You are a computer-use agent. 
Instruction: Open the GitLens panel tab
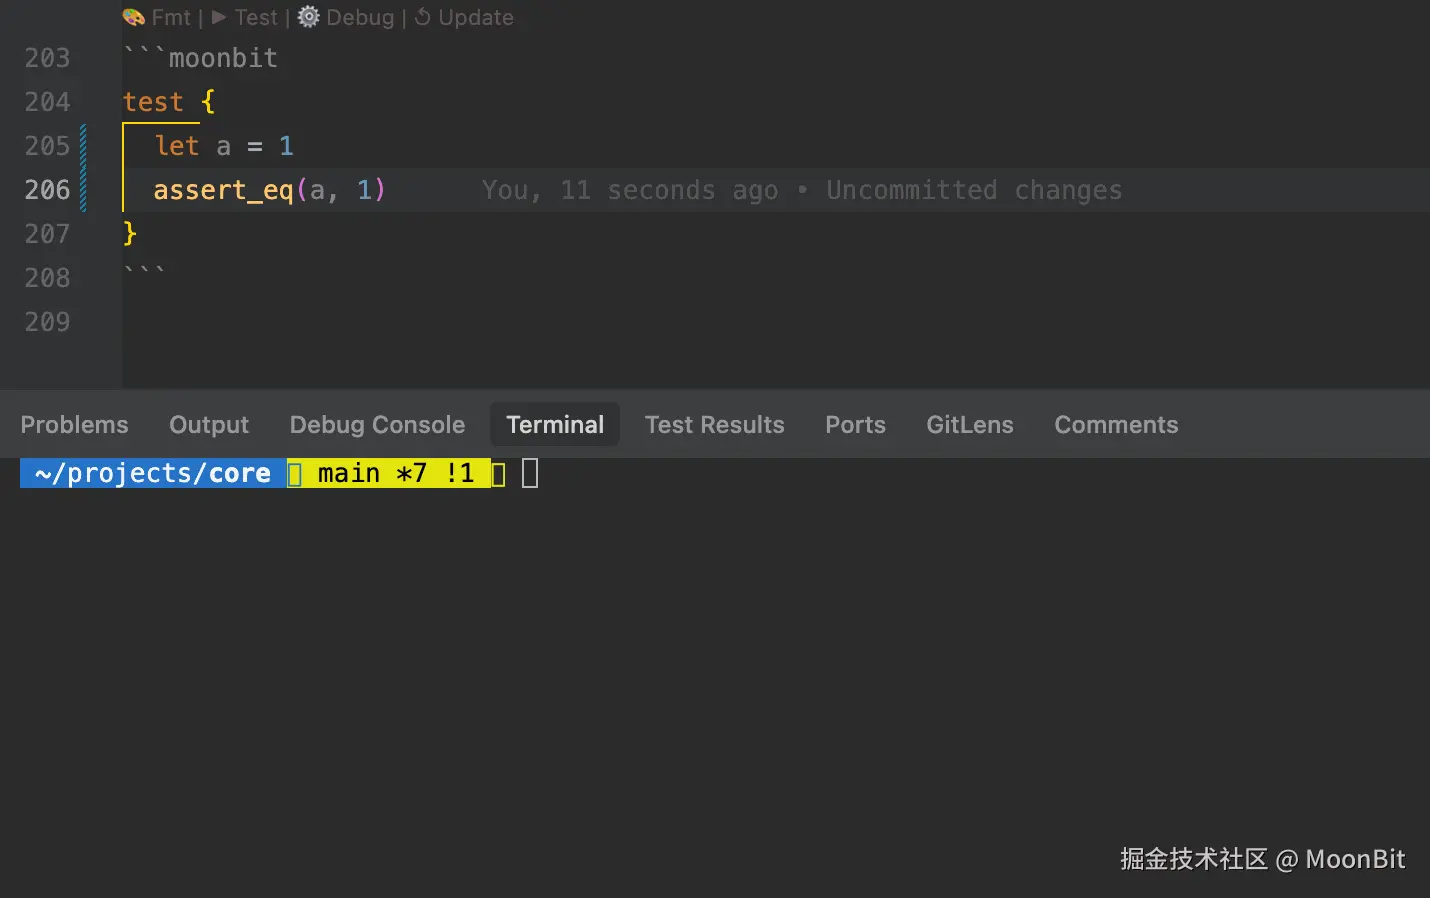click(x=970, y=425)
